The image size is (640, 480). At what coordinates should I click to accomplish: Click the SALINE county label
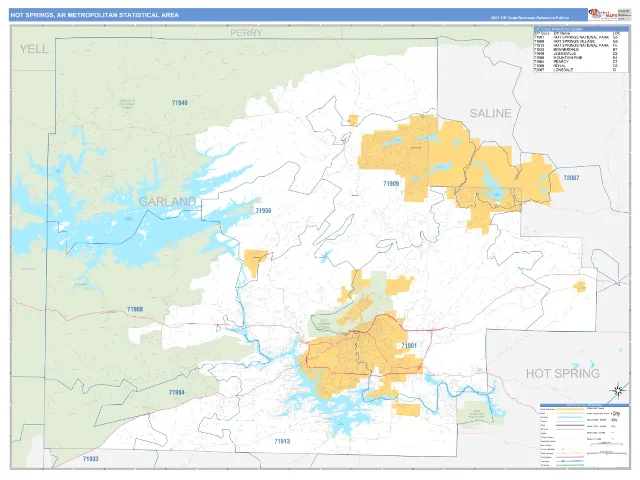coord(490,113)
